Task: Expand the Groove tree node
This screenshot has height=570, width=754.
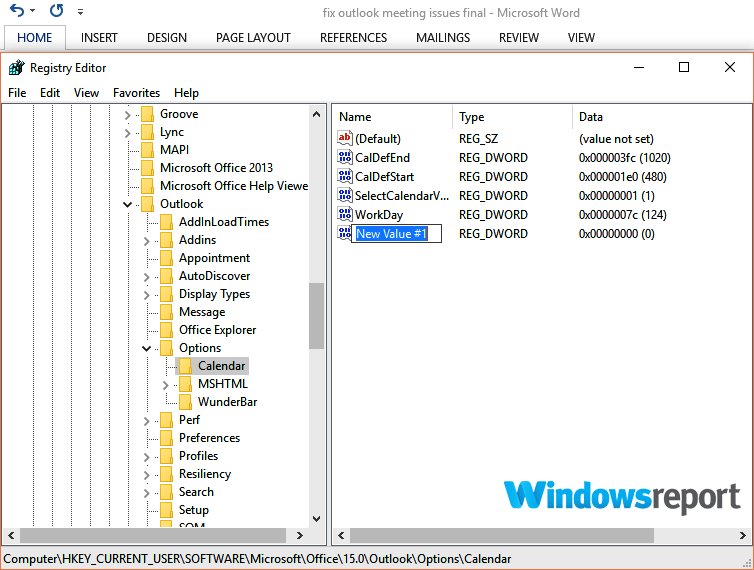Action: click(x=127, y=115)
